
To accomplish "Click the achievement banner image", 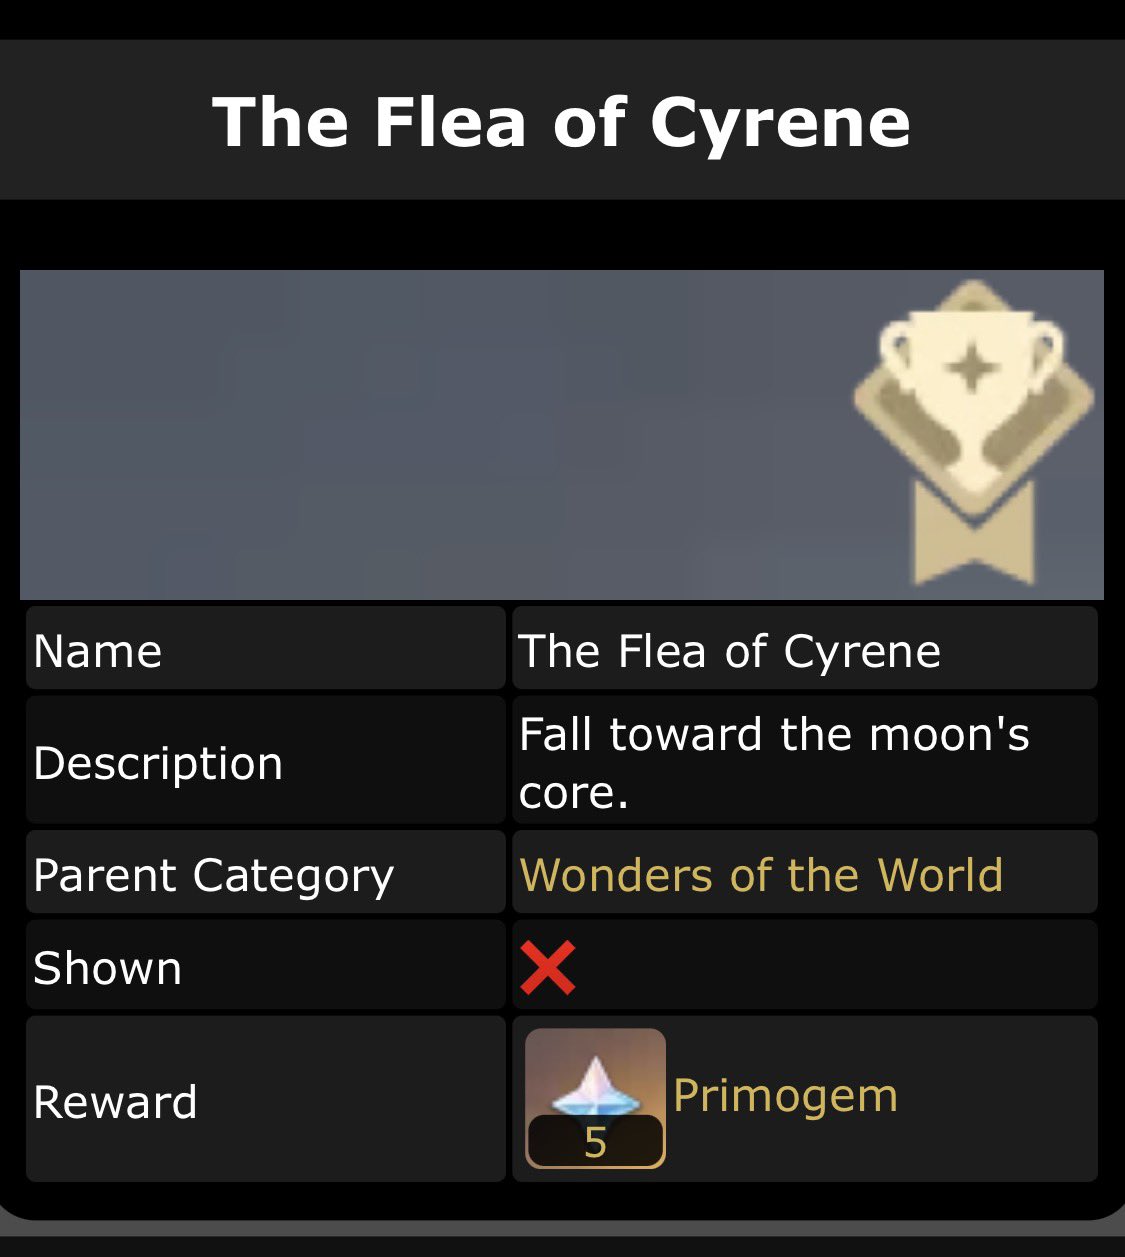I will click(562, 435).
